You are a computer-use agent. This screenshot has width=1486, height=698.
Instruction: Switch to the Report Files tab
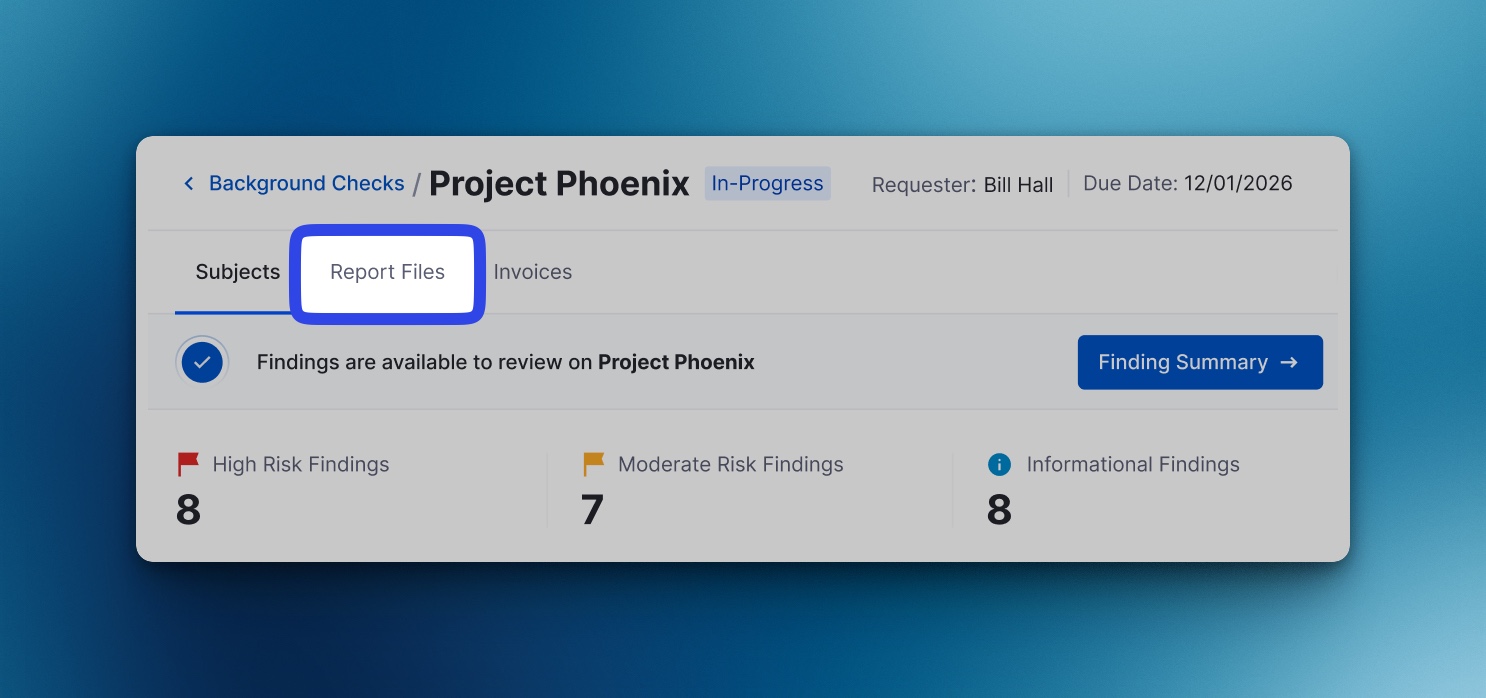pyautogui.click(x=387, y=272)
